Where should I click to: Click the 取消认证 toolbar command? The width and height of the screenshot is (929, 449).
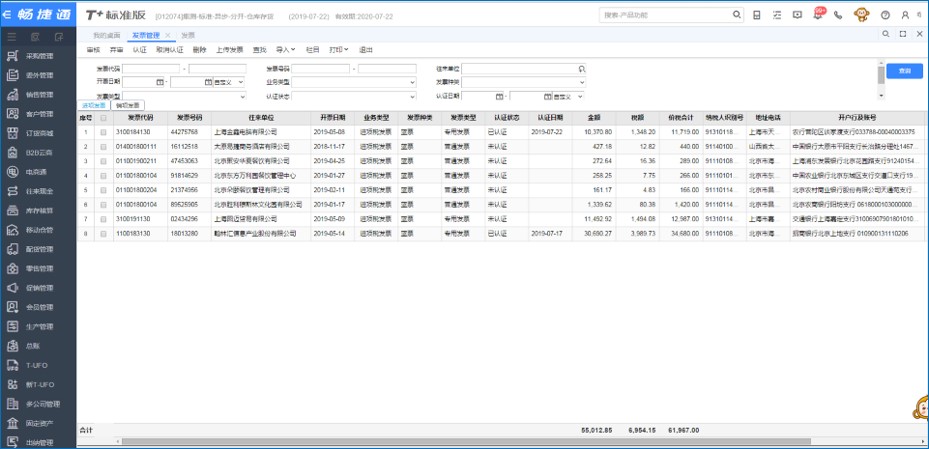(169, 50)
